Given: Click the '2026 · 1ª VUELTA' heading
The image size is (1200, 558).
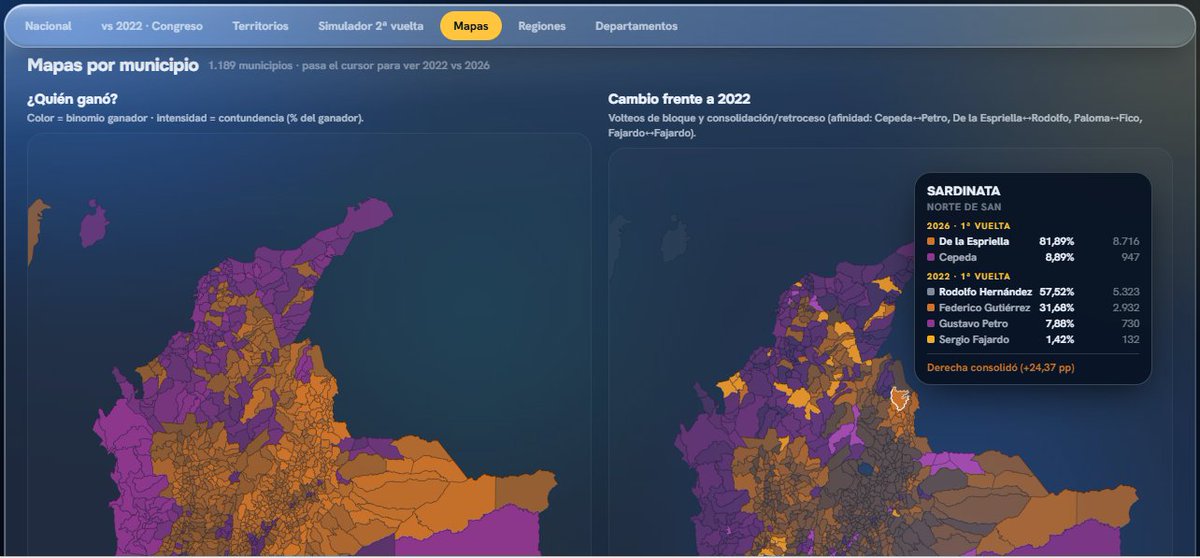Looking at the screenshot, I should (968, 226).
